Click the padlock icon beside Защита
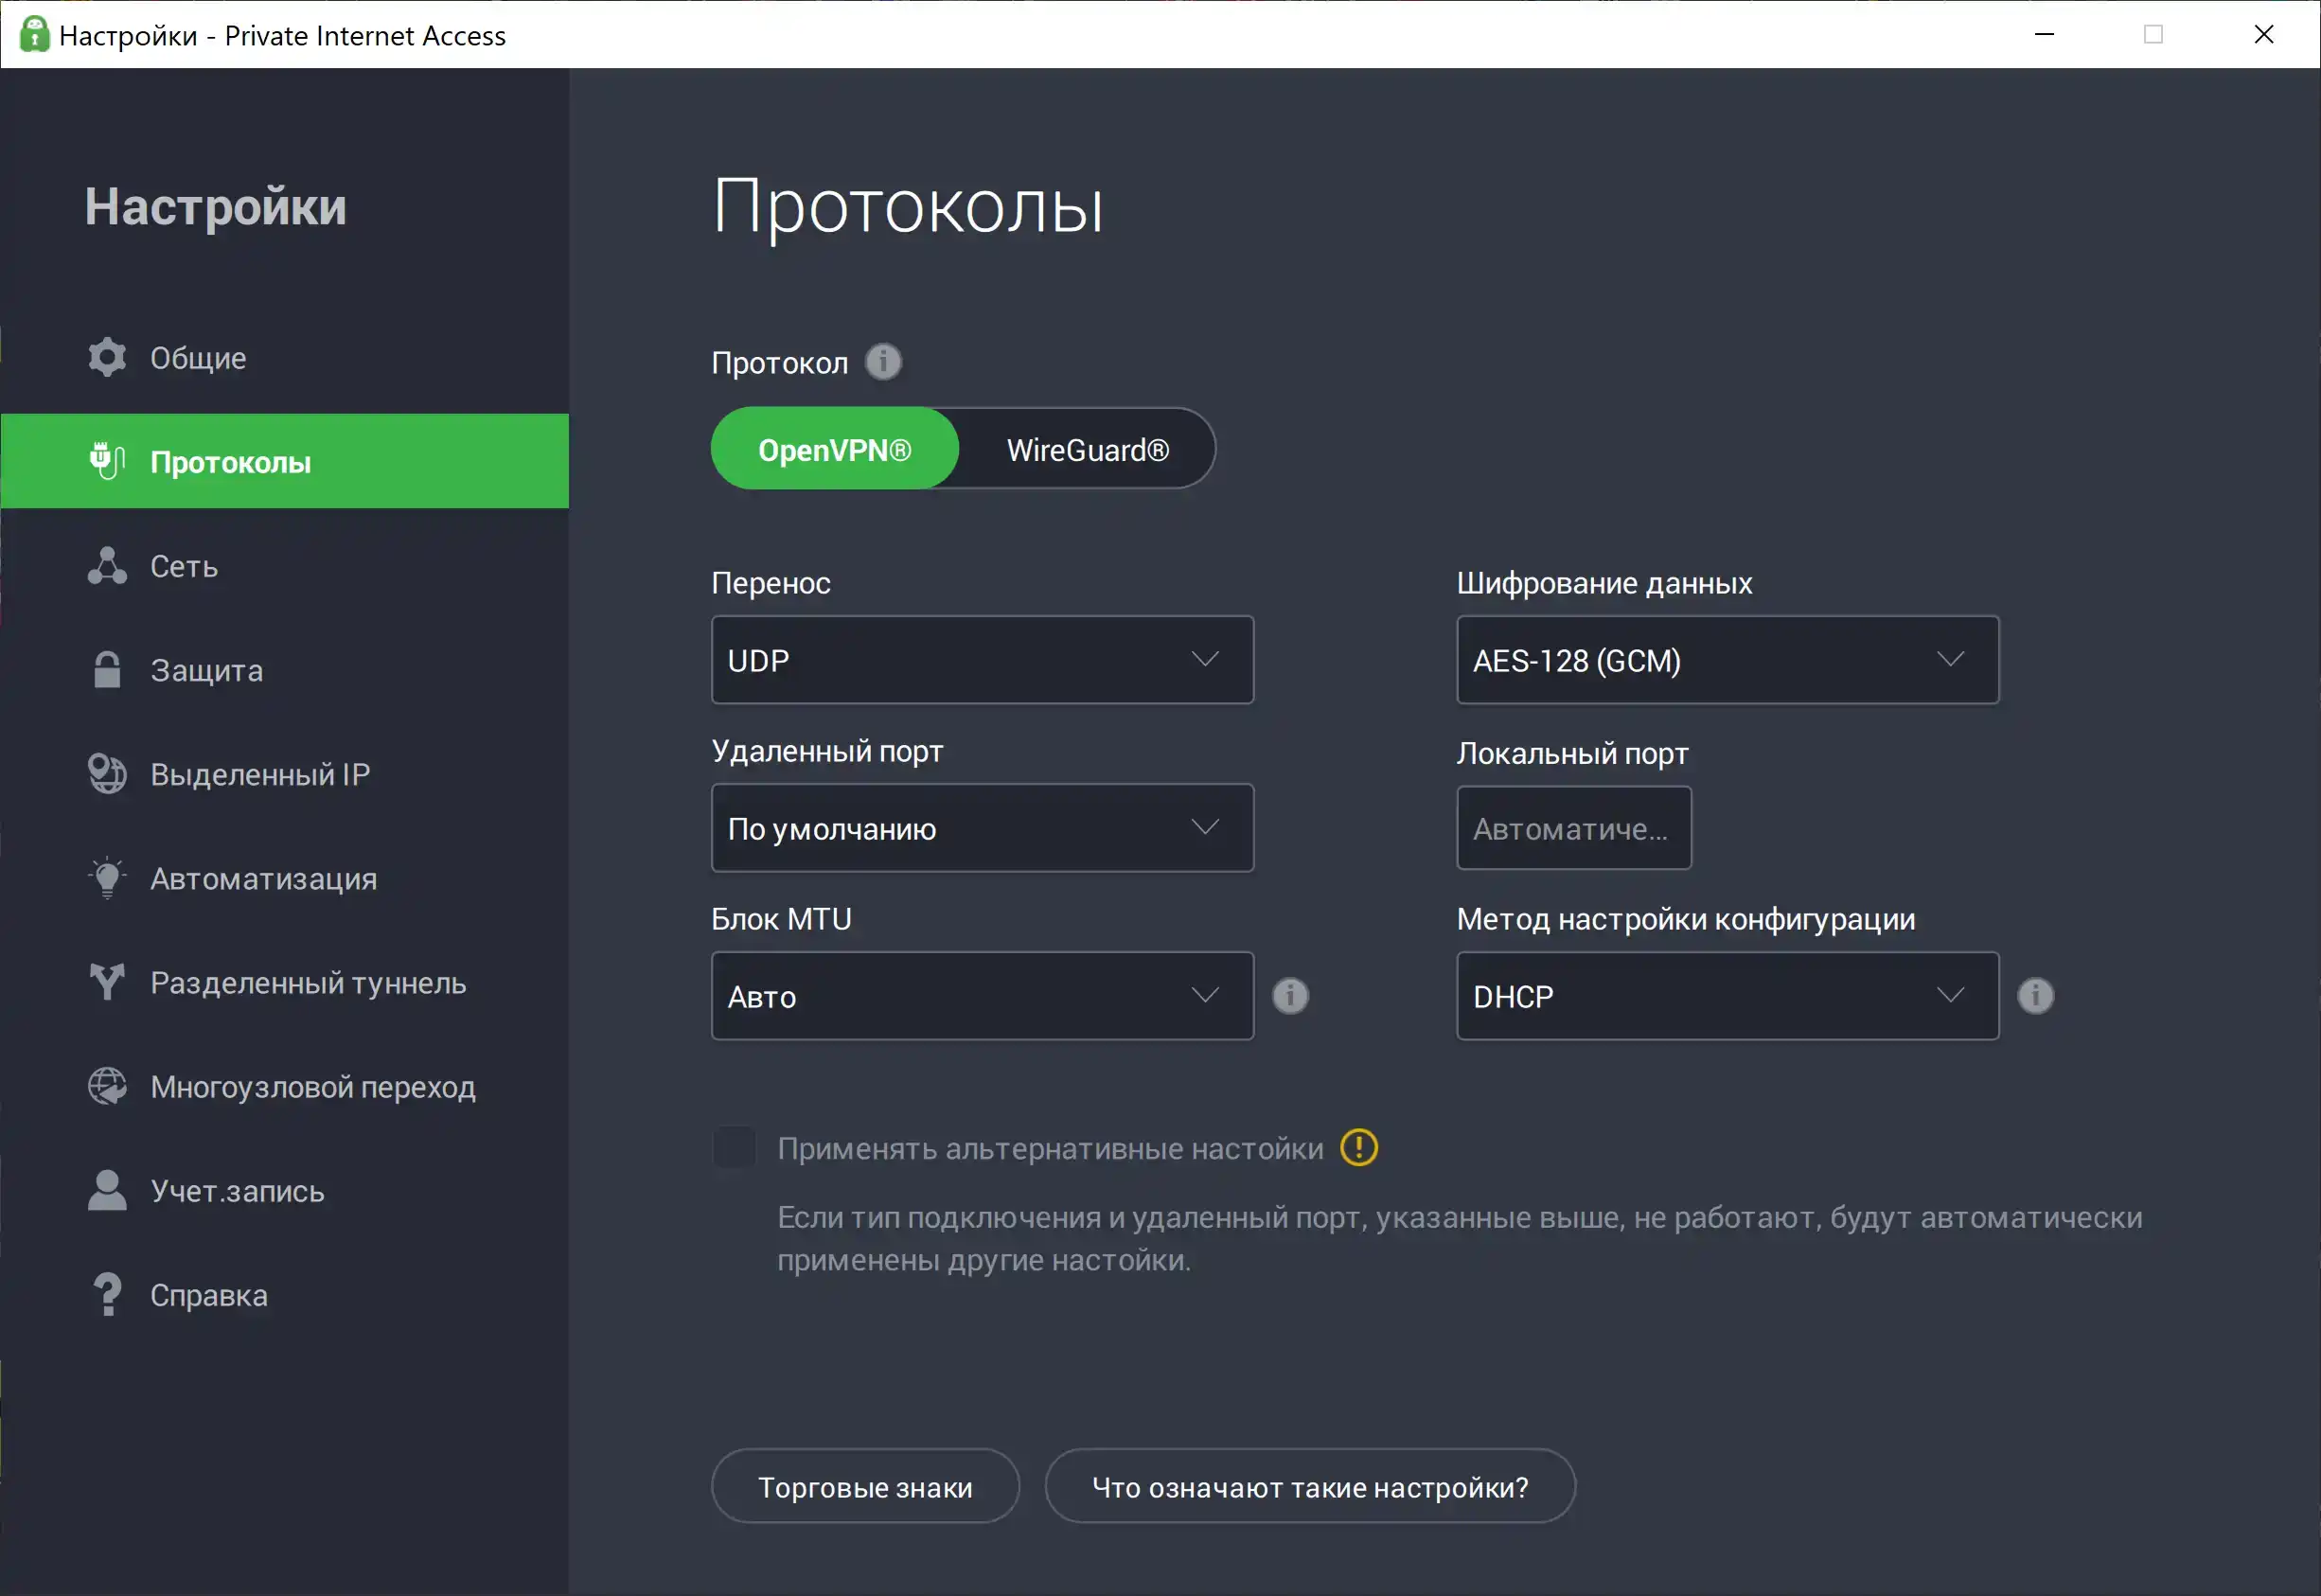The height and width of the screenshot is (1596, 2321). coord(107,670)
